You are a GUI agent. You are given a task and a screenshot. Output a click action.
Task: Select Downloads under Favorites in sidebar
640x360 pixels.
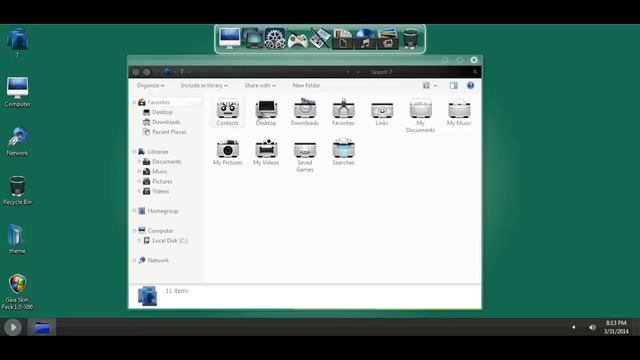tap(162, 122)
